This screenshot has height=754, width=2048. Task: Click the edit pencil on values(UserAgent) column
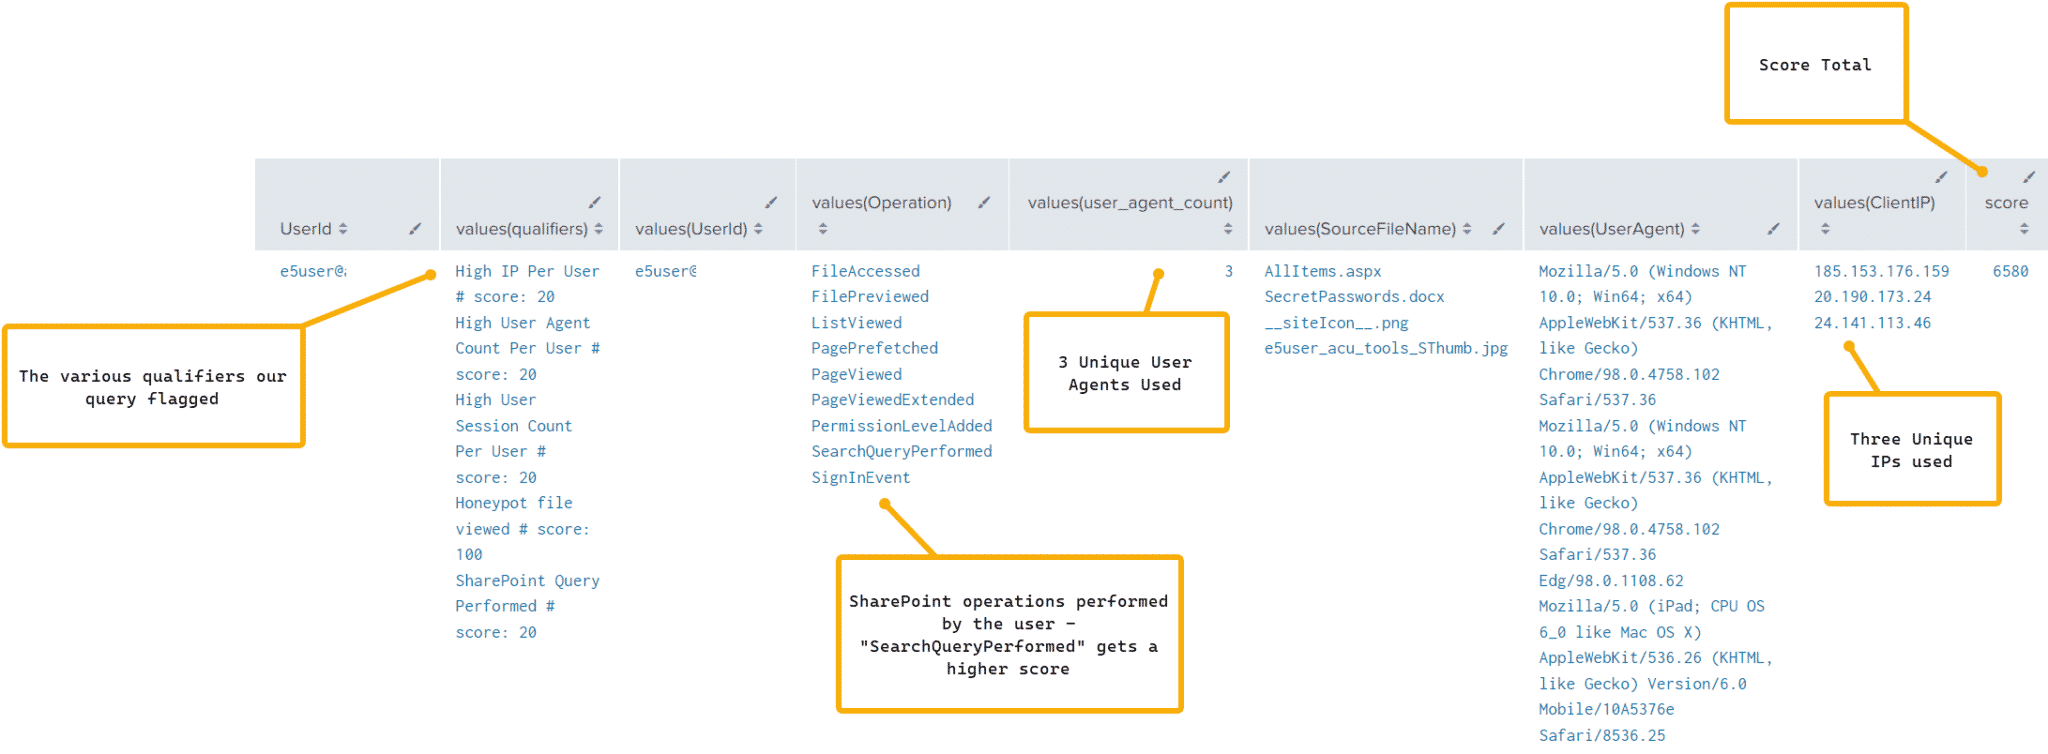pos(1772,230)
